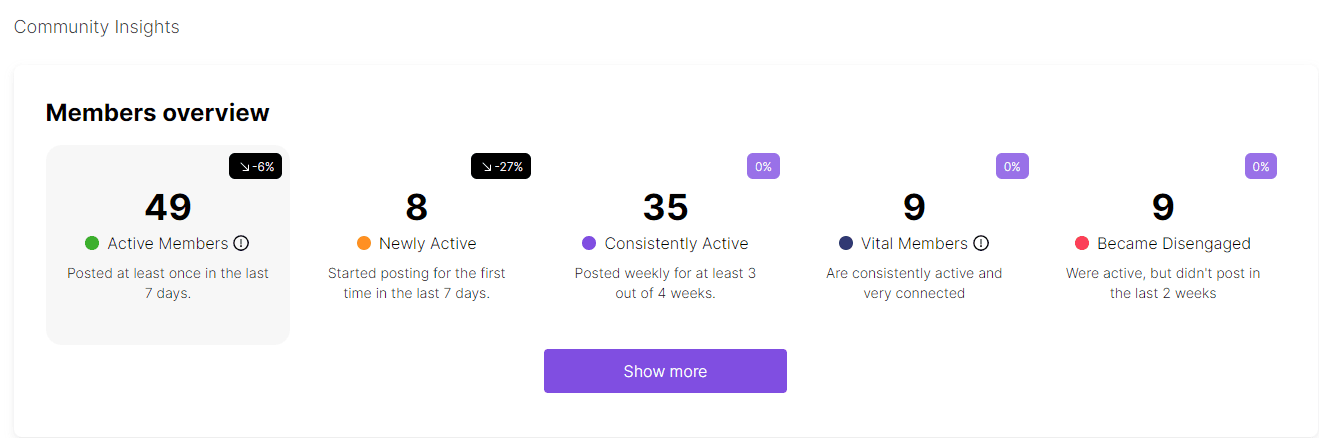Click info icon beside Vital Members
This screenshot has height=438, width=1319.
(x=981, y=243)
